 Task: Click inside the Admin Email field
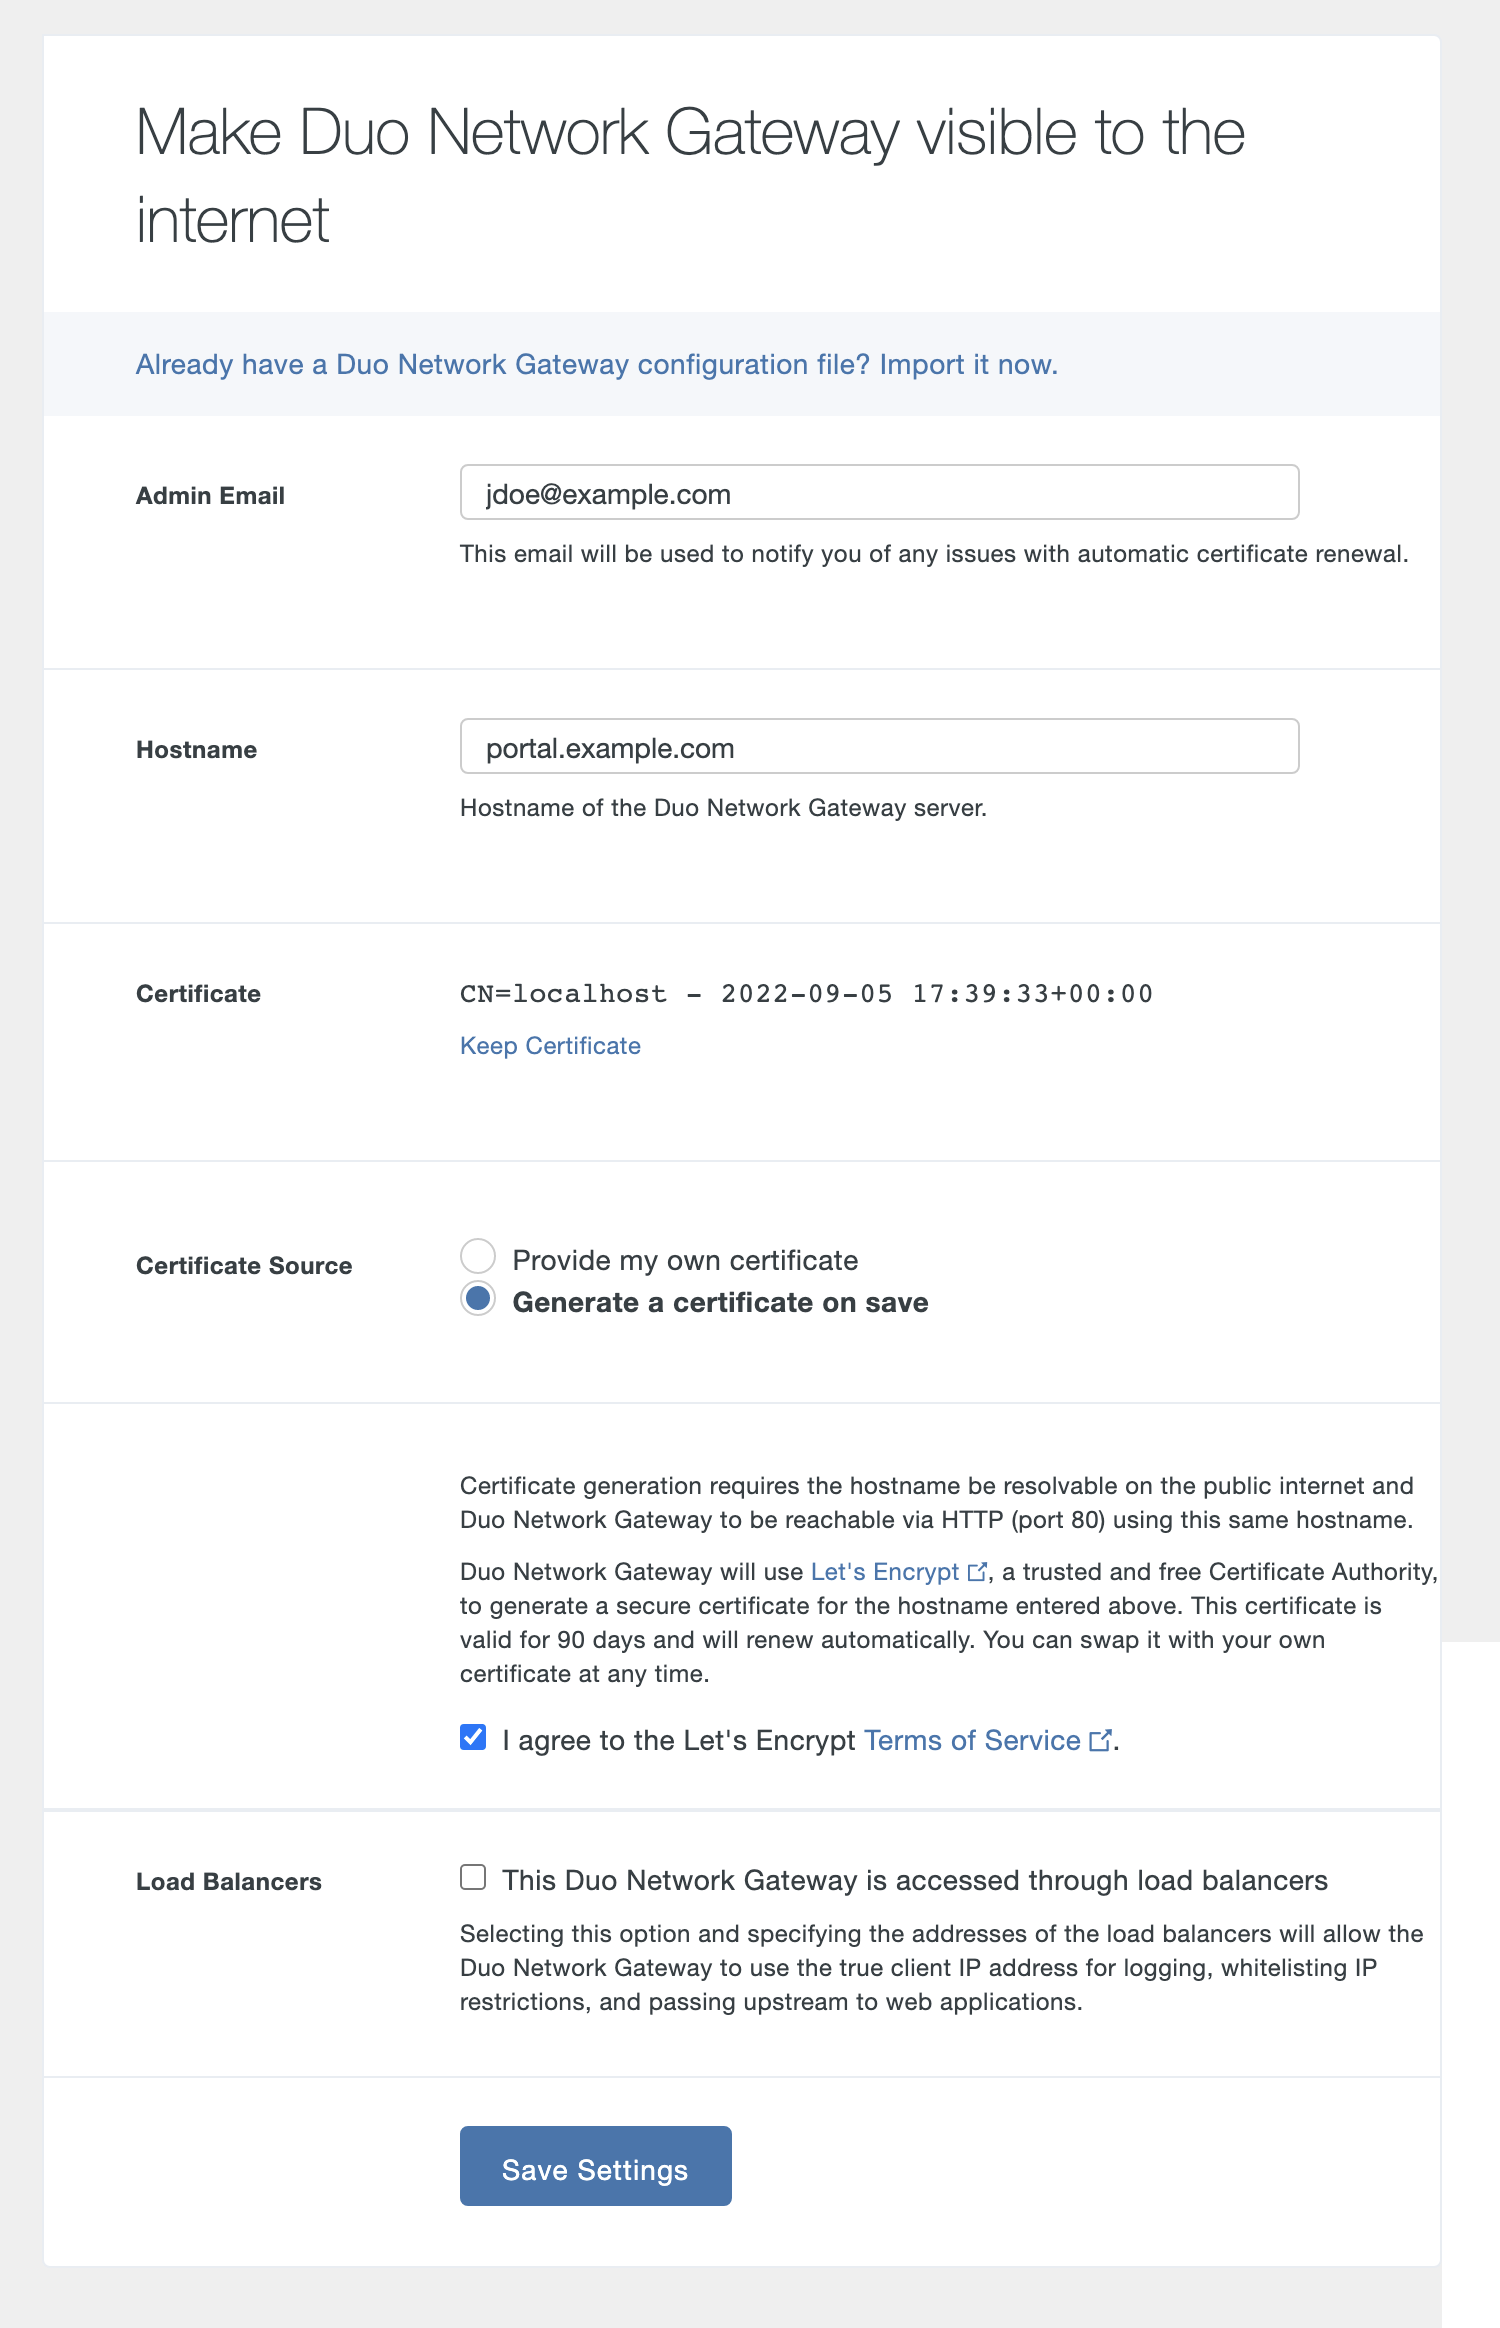tap(879, 493)
